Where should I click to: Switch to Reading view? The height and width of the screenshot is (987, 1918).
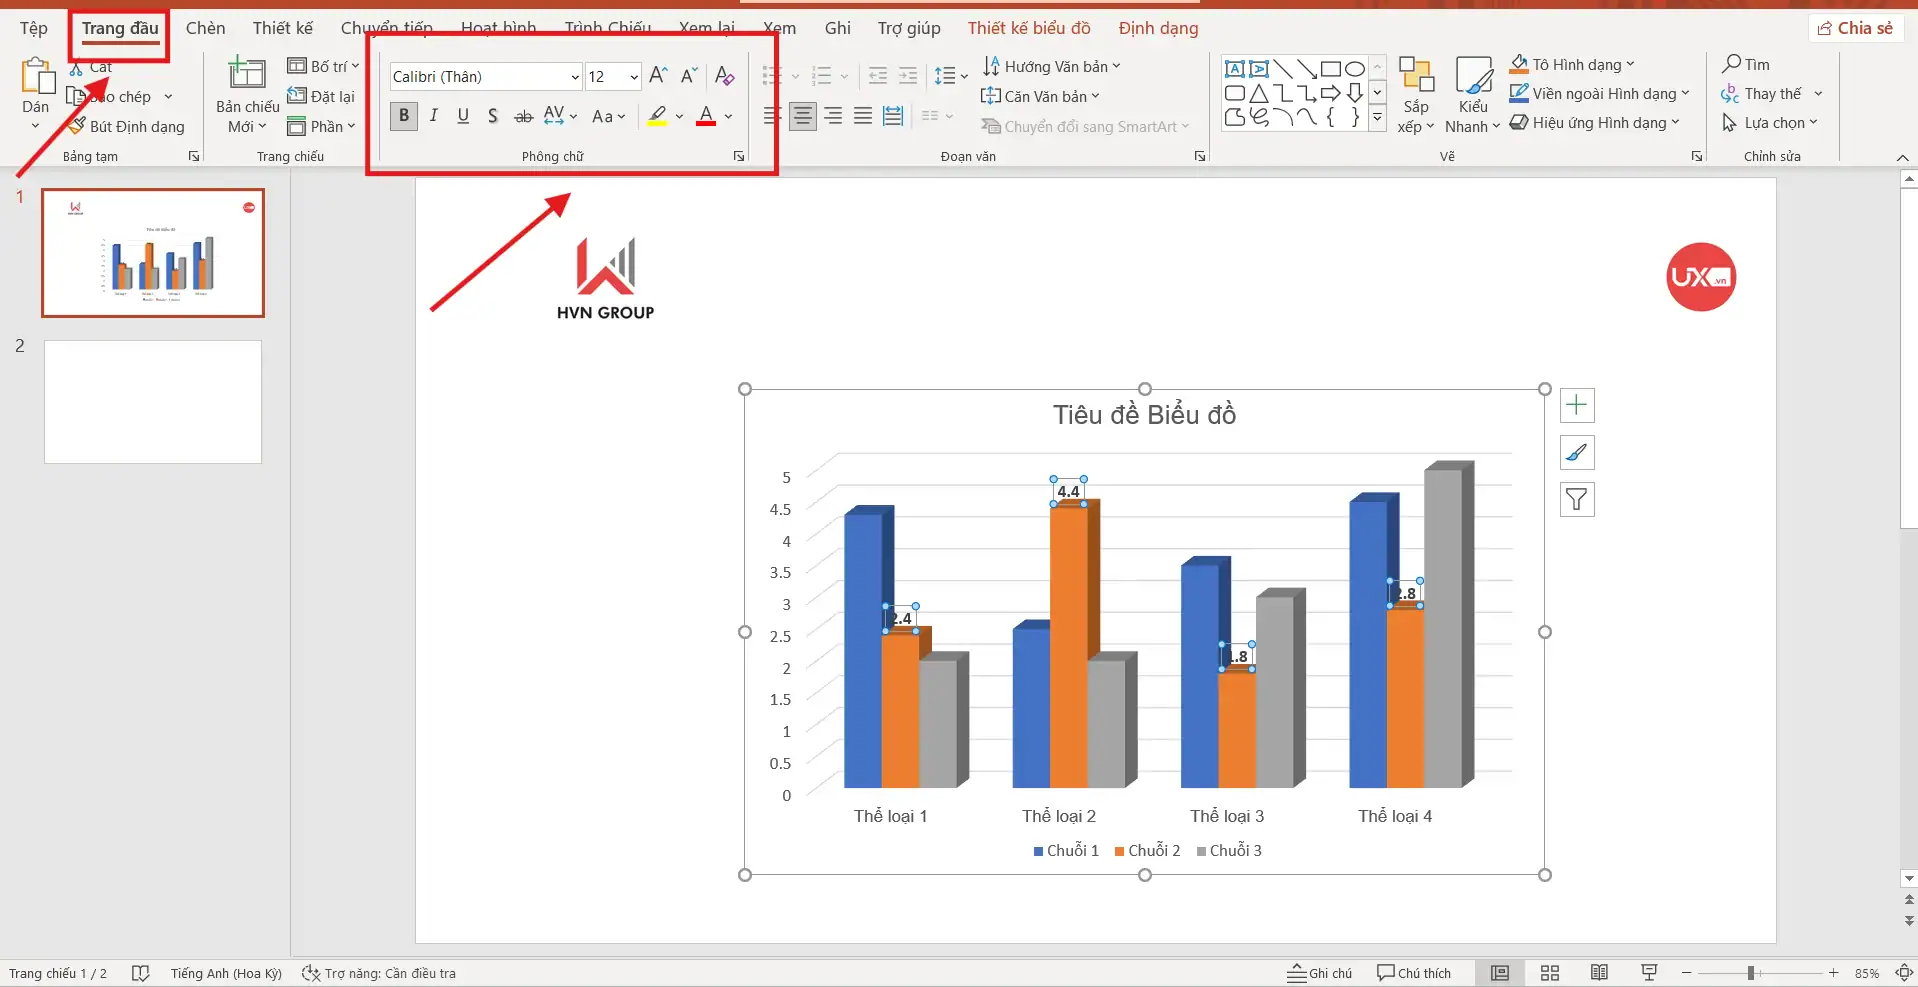(x=1600, y=973)
